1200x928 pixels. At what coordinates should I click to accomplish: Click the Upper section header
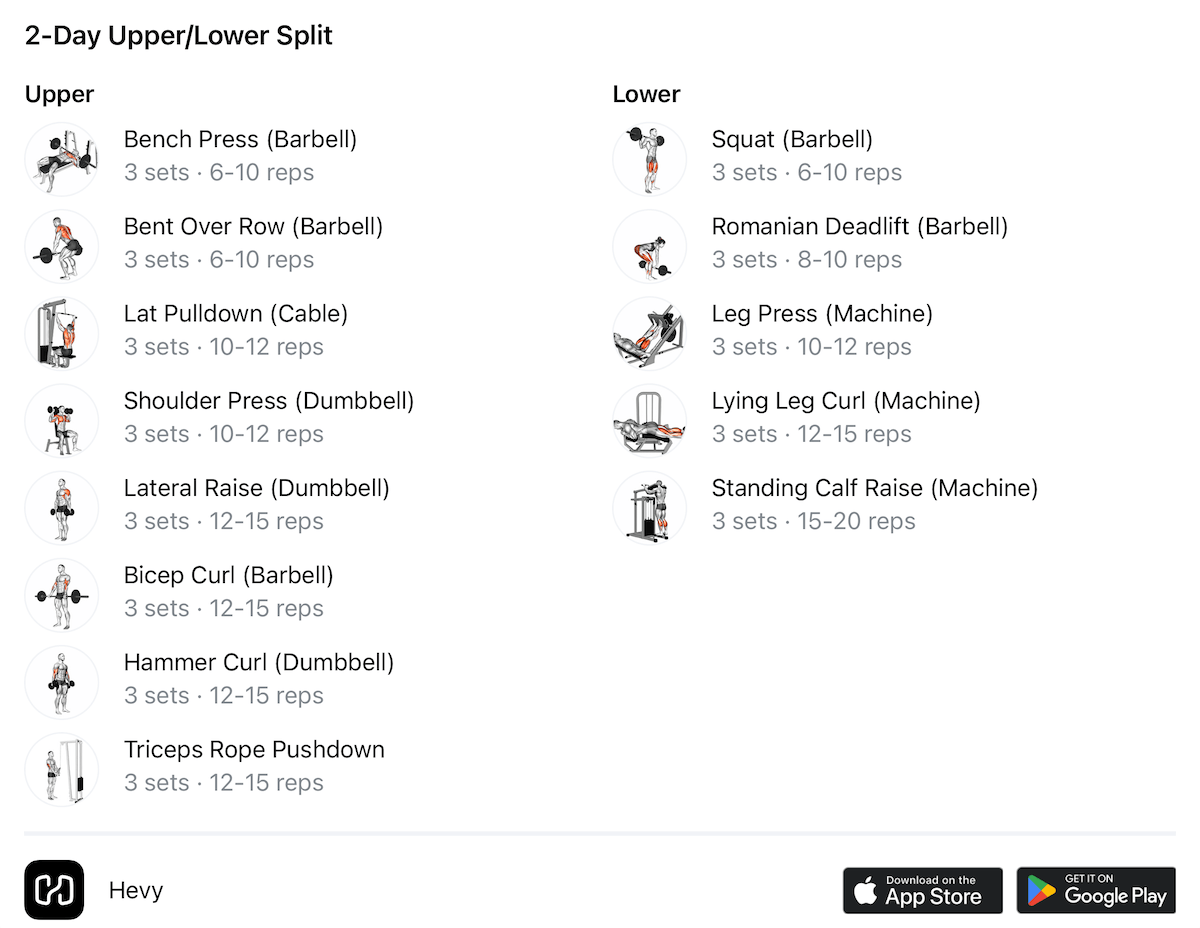coord(59,94)
